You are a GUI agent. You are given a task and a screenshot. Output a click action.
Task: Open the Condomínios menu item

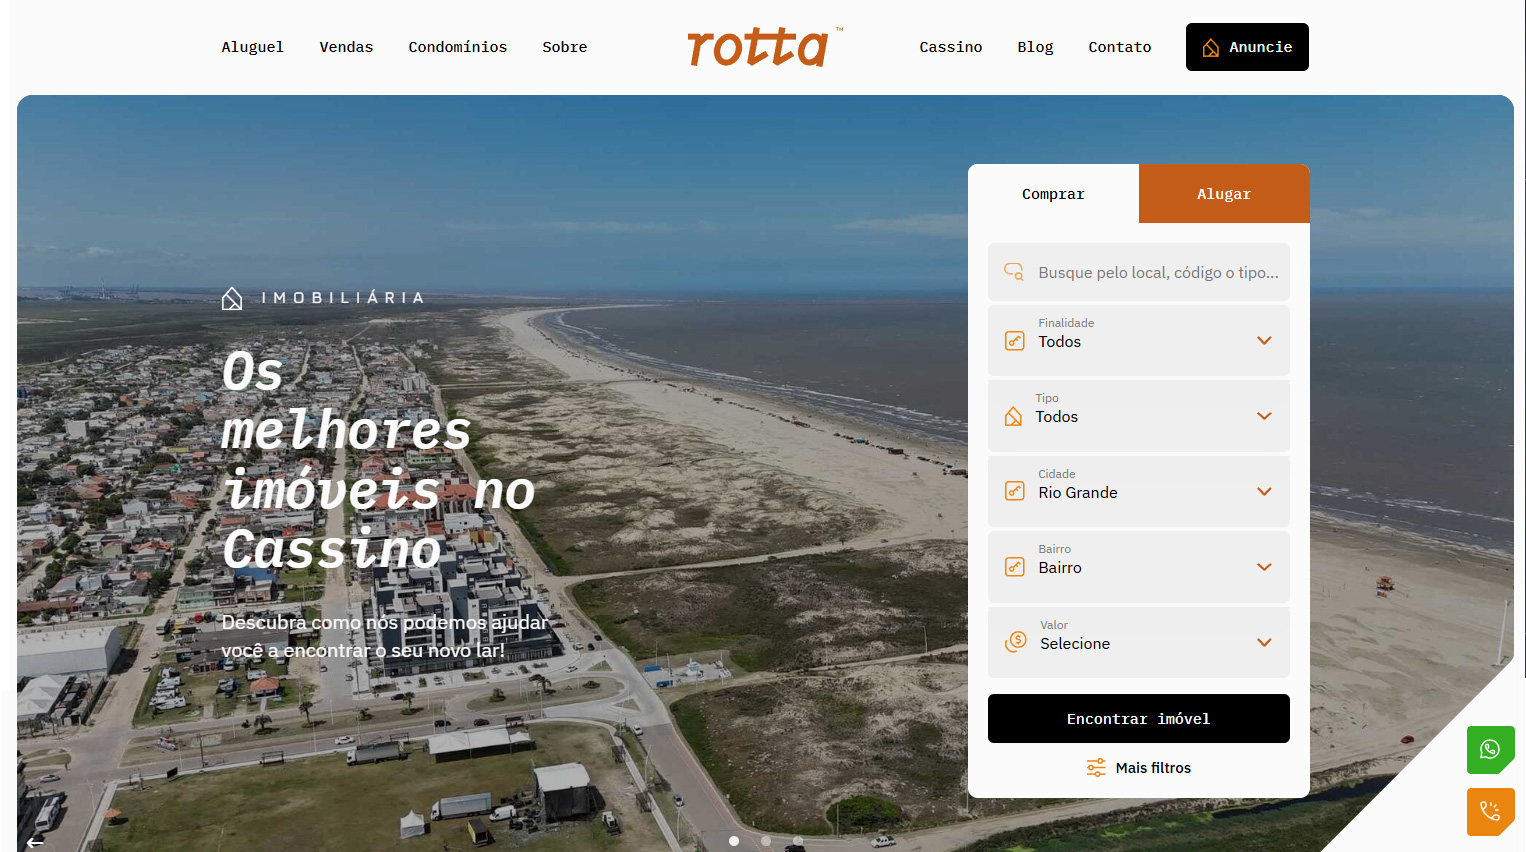(457, 47)
